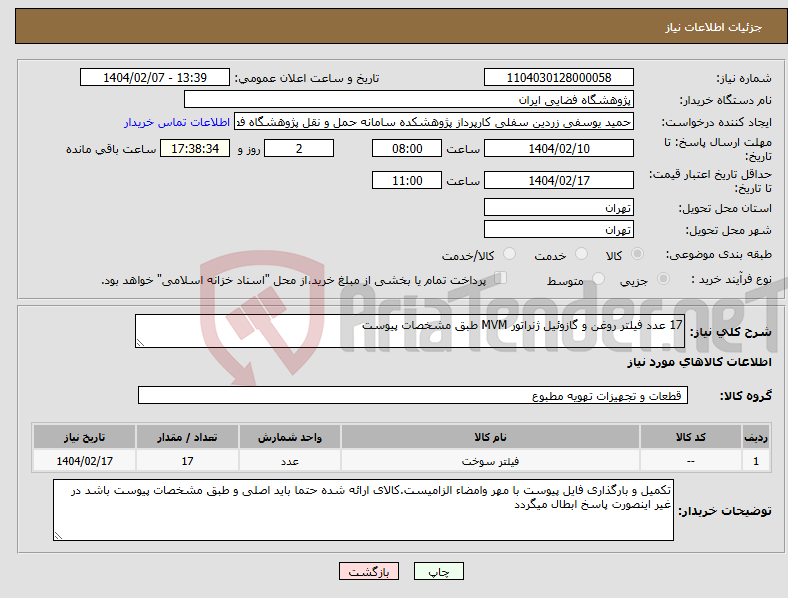Click the شماره نیاز field 1104030128000058
Screen dimensions: 788x598
558,77
